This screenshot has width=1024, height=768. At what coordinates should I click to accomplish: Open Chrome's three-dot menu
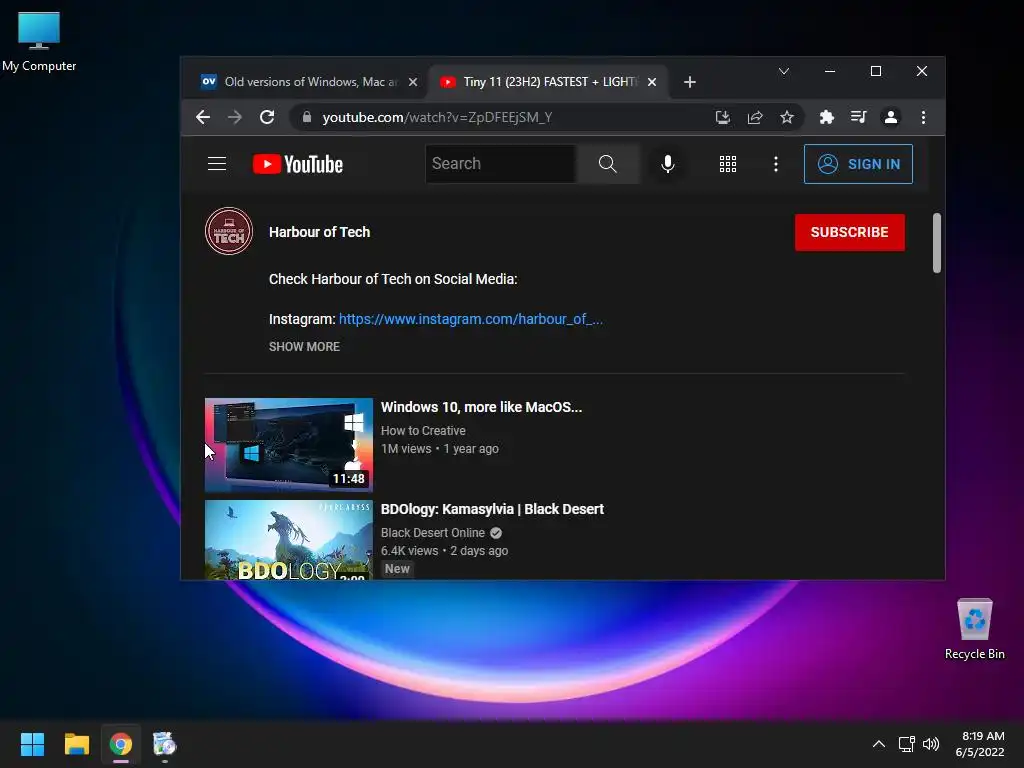coord(923,117)
